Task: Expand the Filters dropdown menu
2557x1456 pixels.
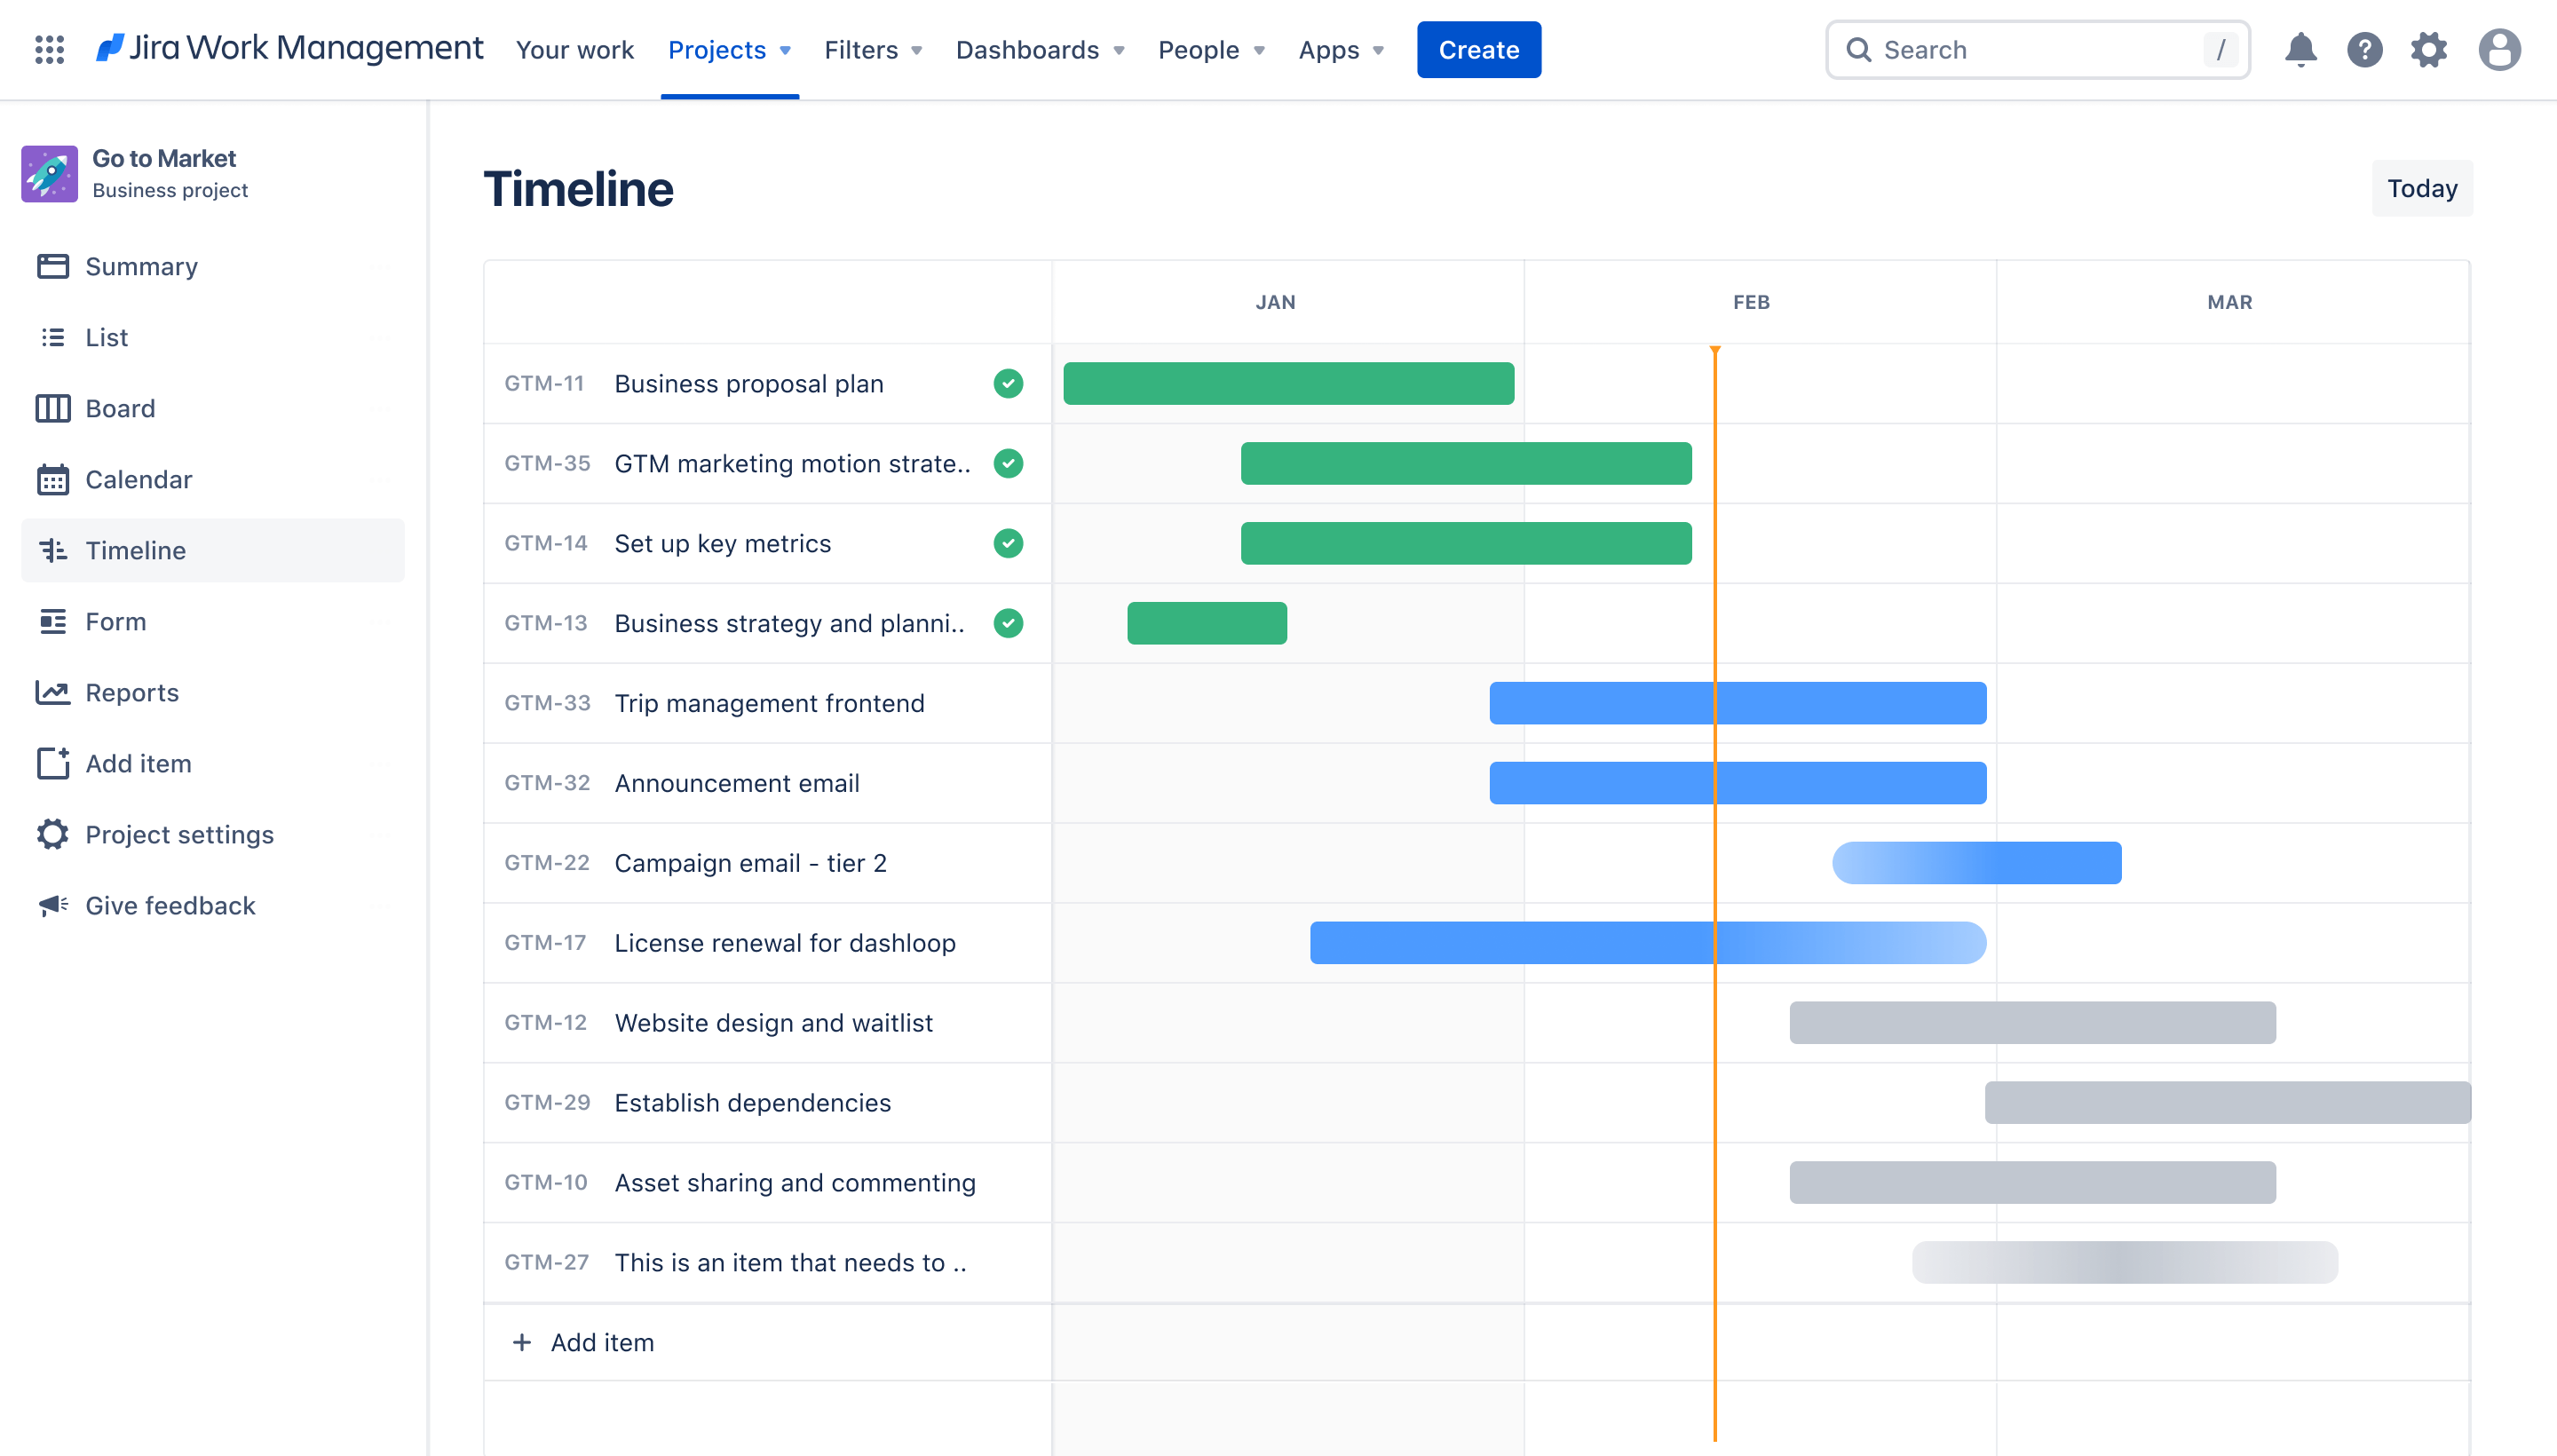Action: click(873, 49)
